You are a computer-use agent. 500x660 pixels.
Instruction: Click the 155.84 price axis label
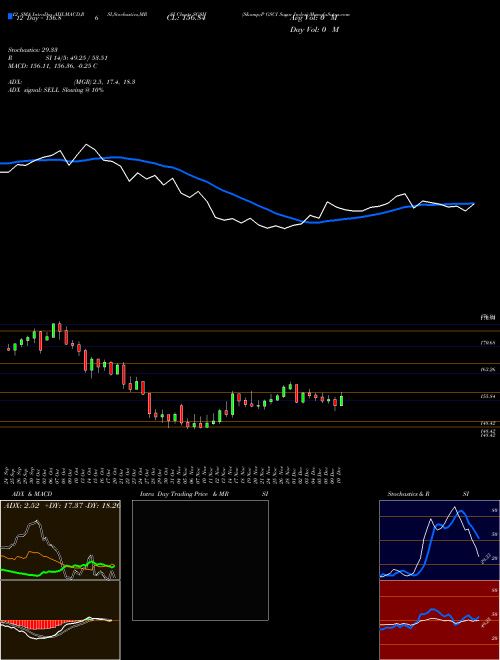click(x=489, y=397)
